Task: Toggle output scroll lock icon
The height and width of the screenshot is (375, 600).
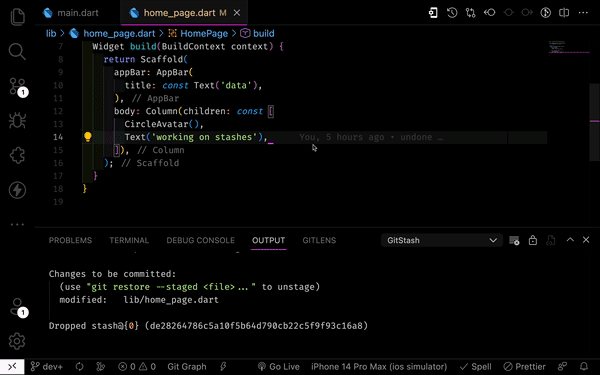Action: (533, 240)
